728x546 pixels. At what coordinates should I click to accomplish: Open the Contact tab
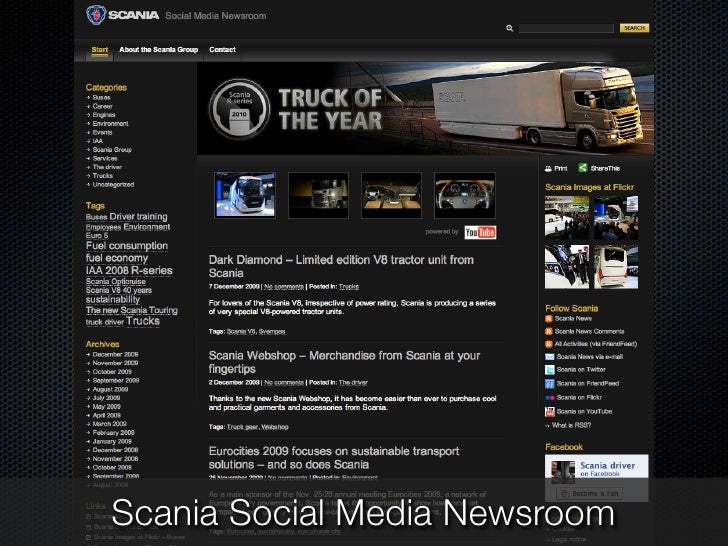[222, 50]
